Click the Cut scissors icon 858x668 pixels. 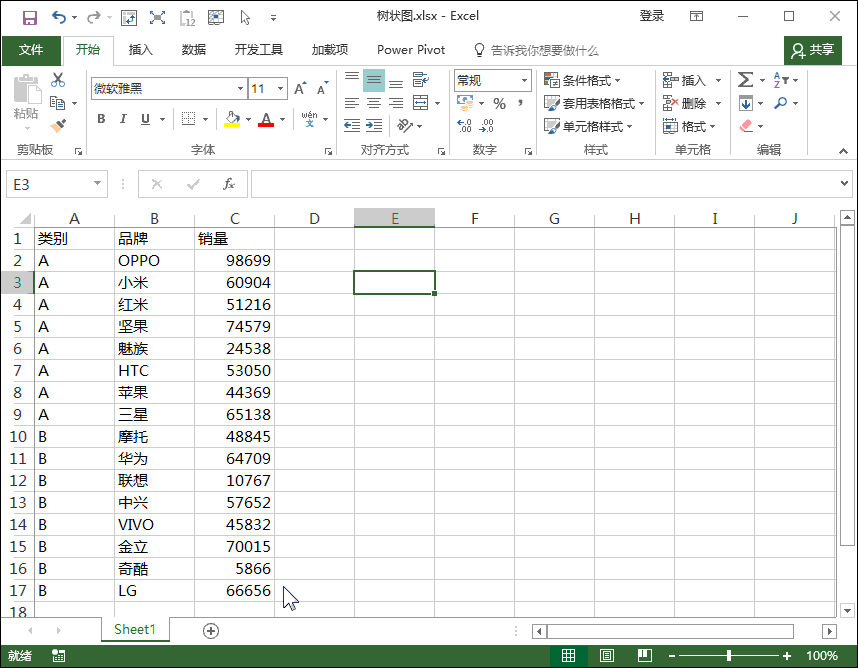[57, 80]
